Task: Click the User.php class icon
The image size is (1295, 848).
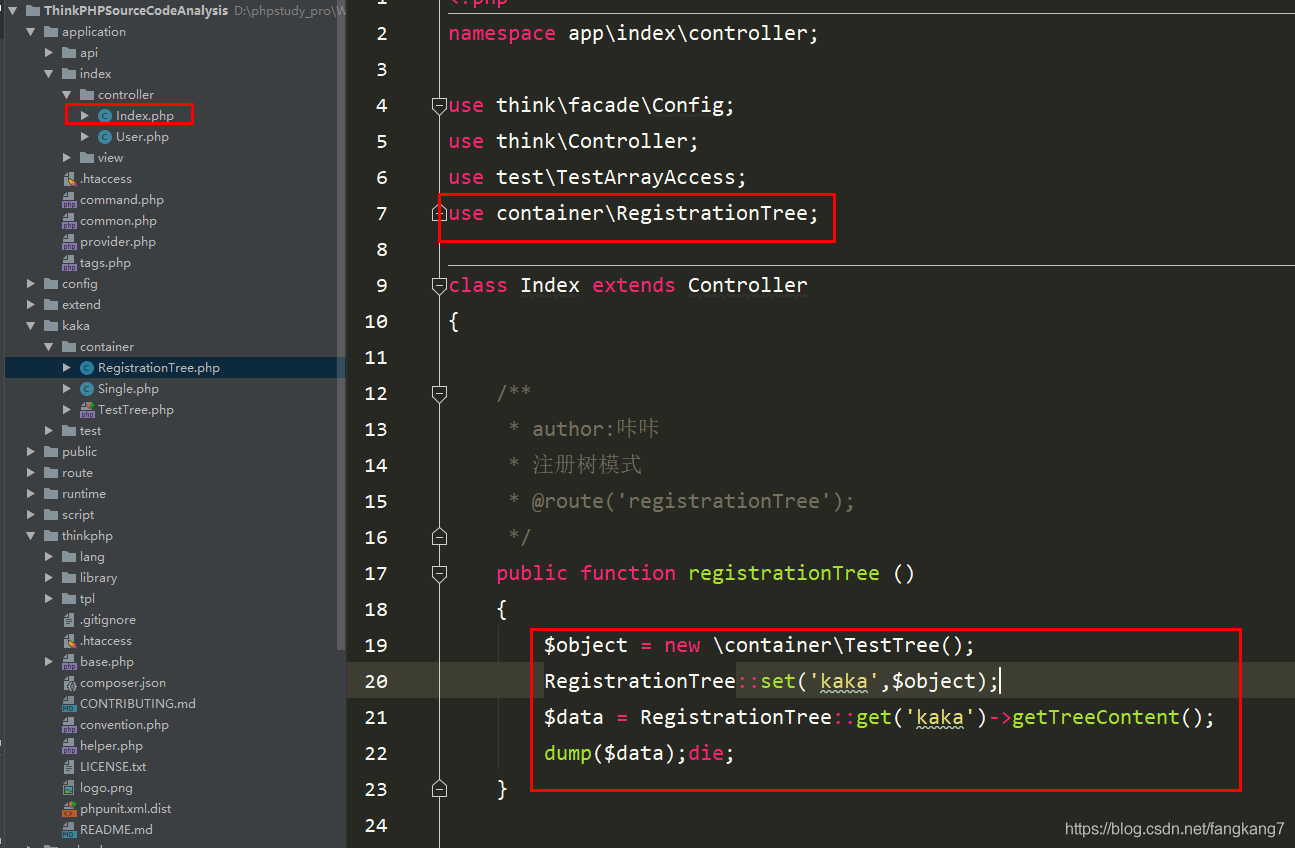Action: (105, 137)
